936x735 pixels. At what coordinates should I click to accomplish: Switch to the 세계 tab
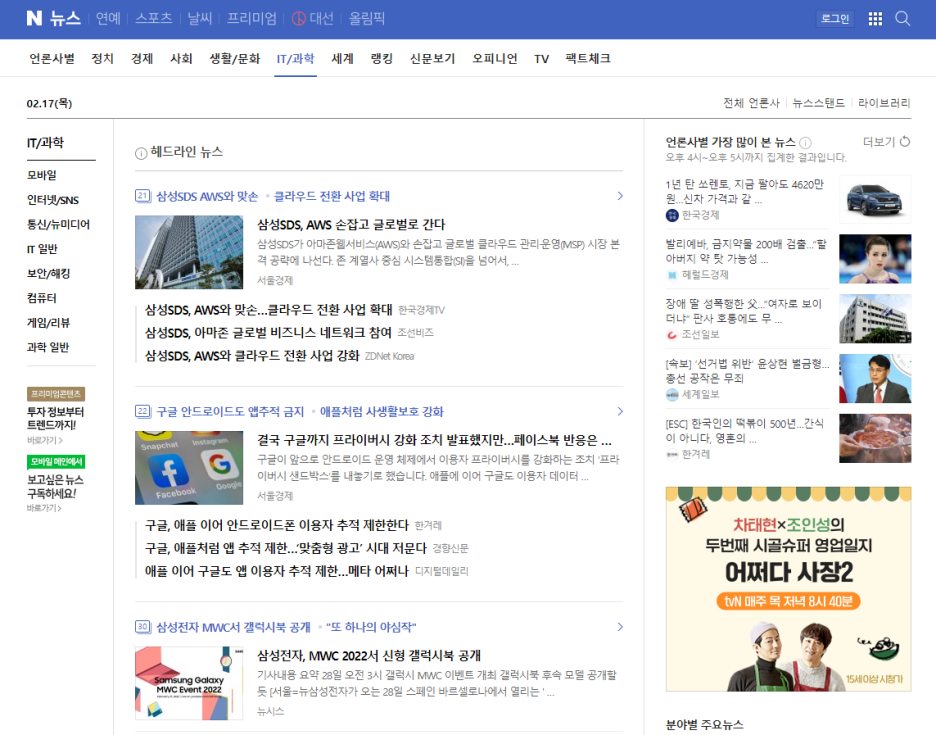click(x=342, y=59)
